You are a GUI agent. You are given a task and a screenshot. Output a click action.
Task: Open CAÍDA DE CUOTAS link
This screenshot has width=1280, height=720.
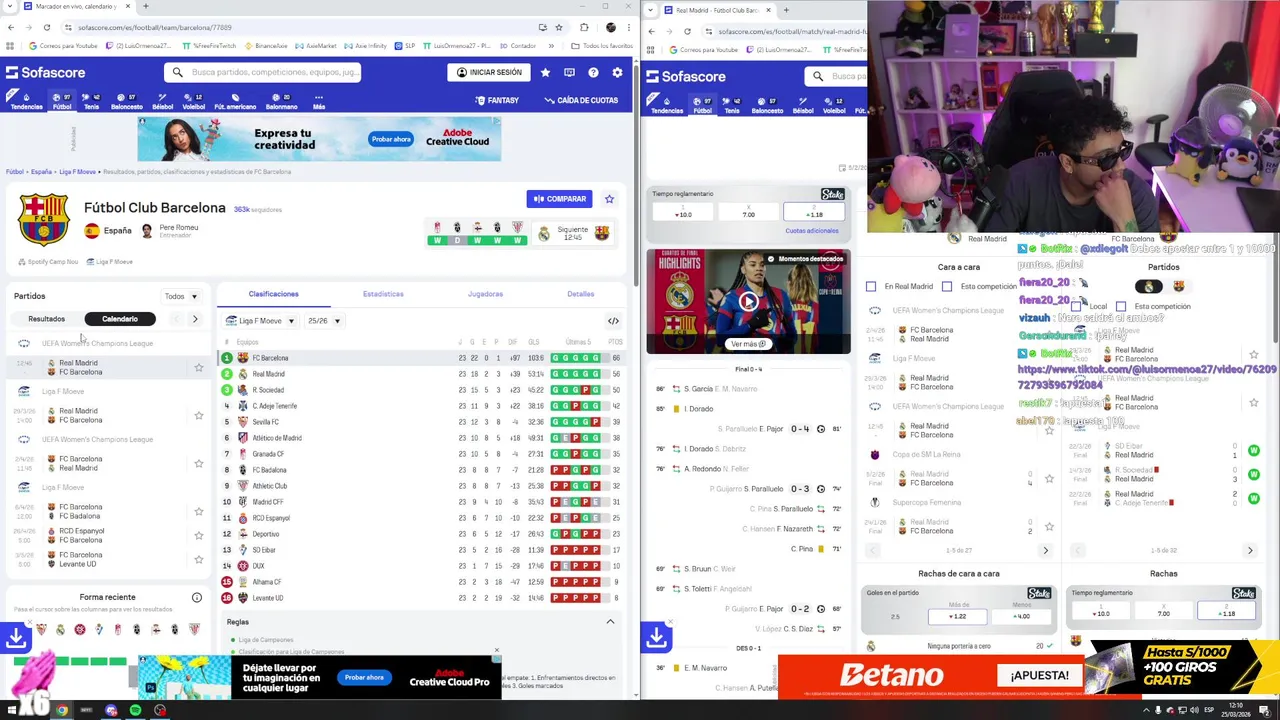(581, 100)
